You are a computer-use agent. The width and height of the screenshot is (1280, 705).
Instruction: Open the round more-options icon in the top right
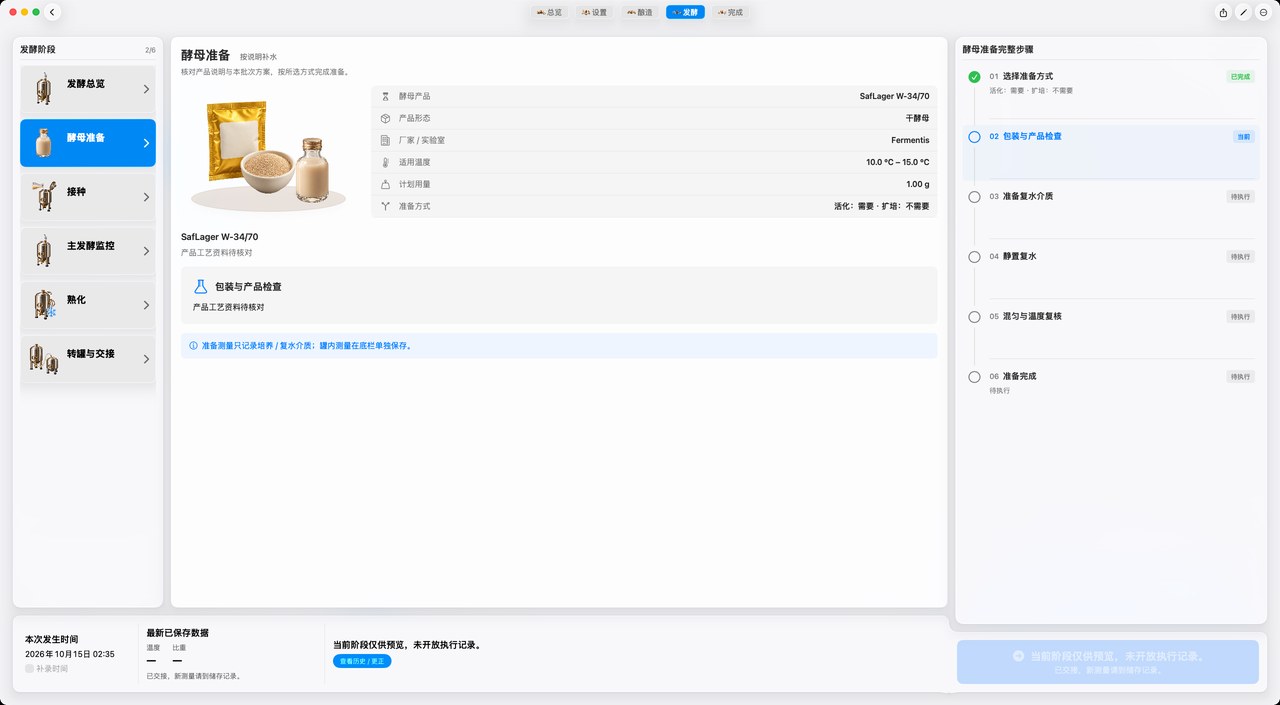tap(1263, 12)
